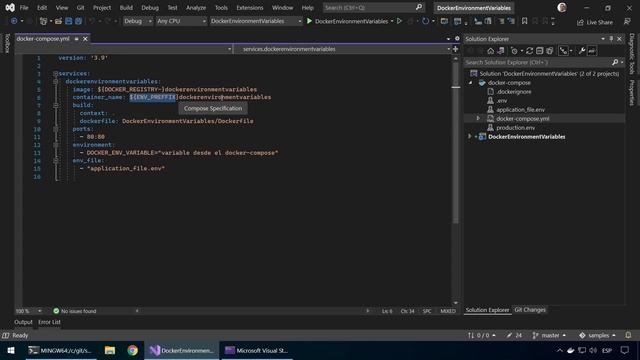Click the Solution Explorer search magnifier icon
This screenshot has width=640, height=360.
coord(615,62)
